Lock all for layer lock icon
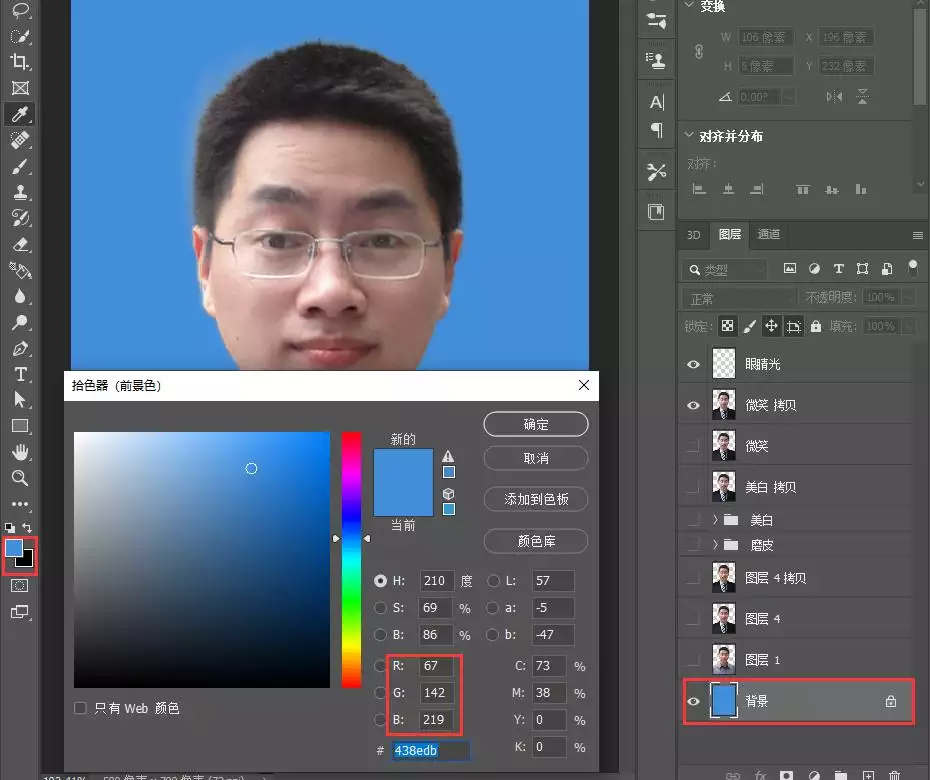The image size is (930, 780). tap(816, 326)
